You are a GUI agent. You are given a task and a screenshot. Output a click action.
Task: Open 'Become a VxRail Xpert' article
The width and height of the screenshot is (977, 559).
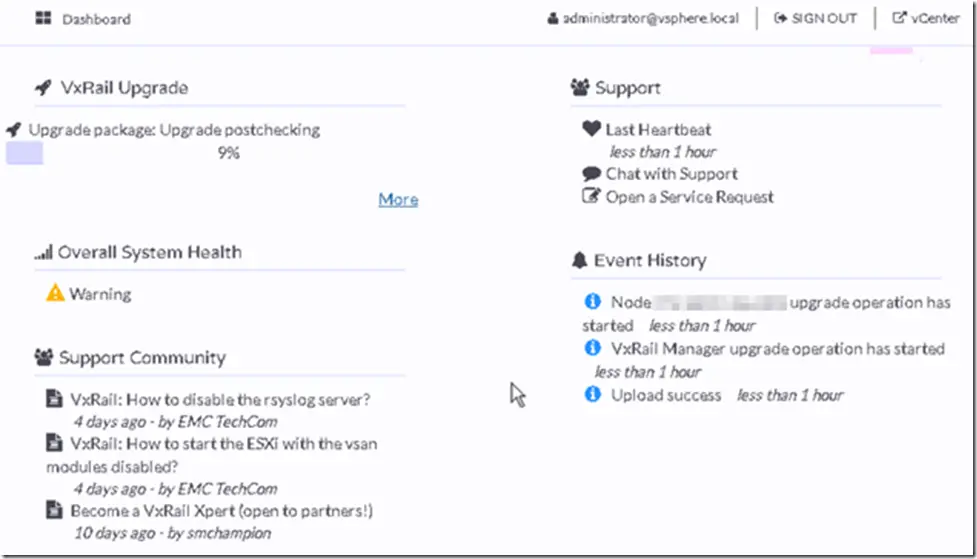coord(221,511)
